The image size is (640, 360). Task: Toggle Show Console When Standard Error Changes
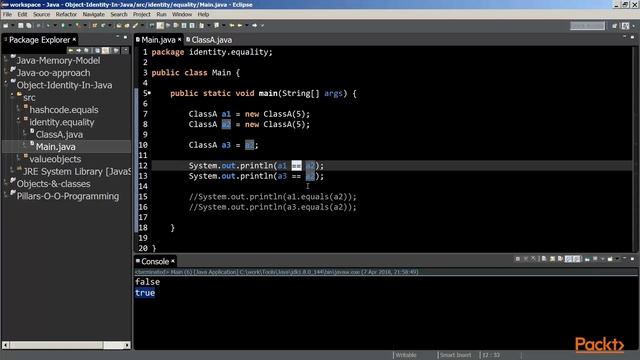tap(577, 259)
